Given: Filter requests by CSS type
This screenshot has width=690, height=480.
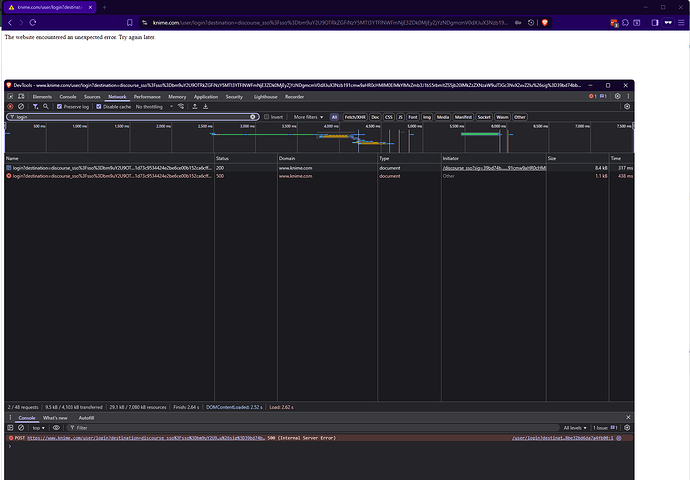Looking at the screenshot, I should 389,117.
